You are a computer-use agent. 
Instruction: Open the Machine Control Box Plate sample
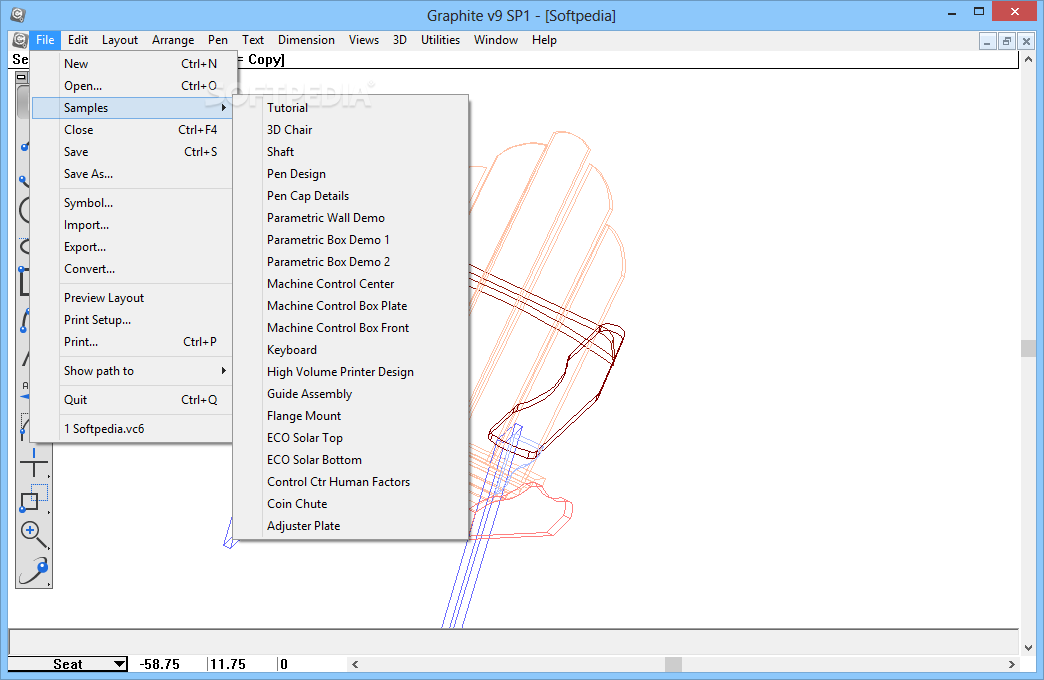click(x=351, y=306)
